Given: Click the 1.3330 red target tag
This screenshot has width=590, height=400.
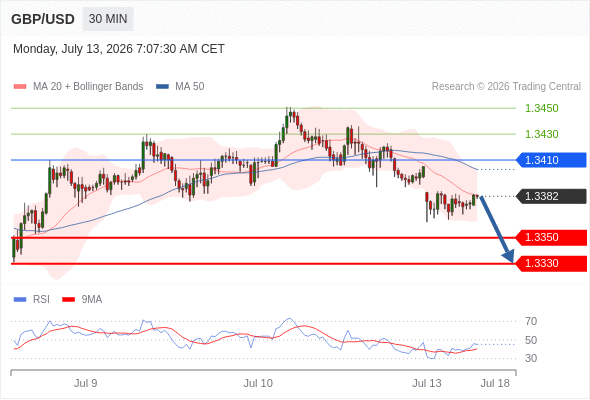Looking at the screenshot, I should click(x=551, y=263).
